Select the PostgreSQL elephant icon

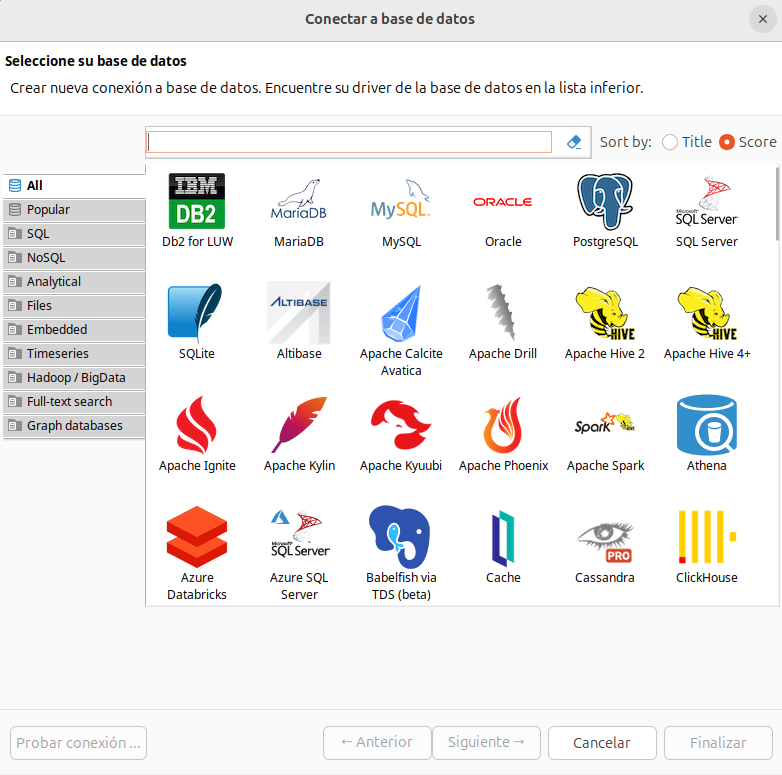point(605,202)
